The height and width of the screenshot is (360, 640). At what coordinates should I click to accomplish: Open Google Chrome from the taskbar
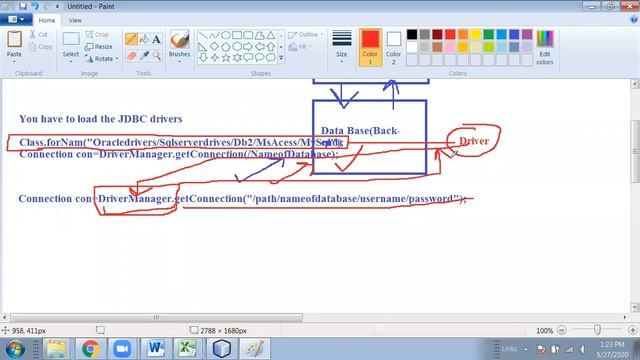click(90, 349)
